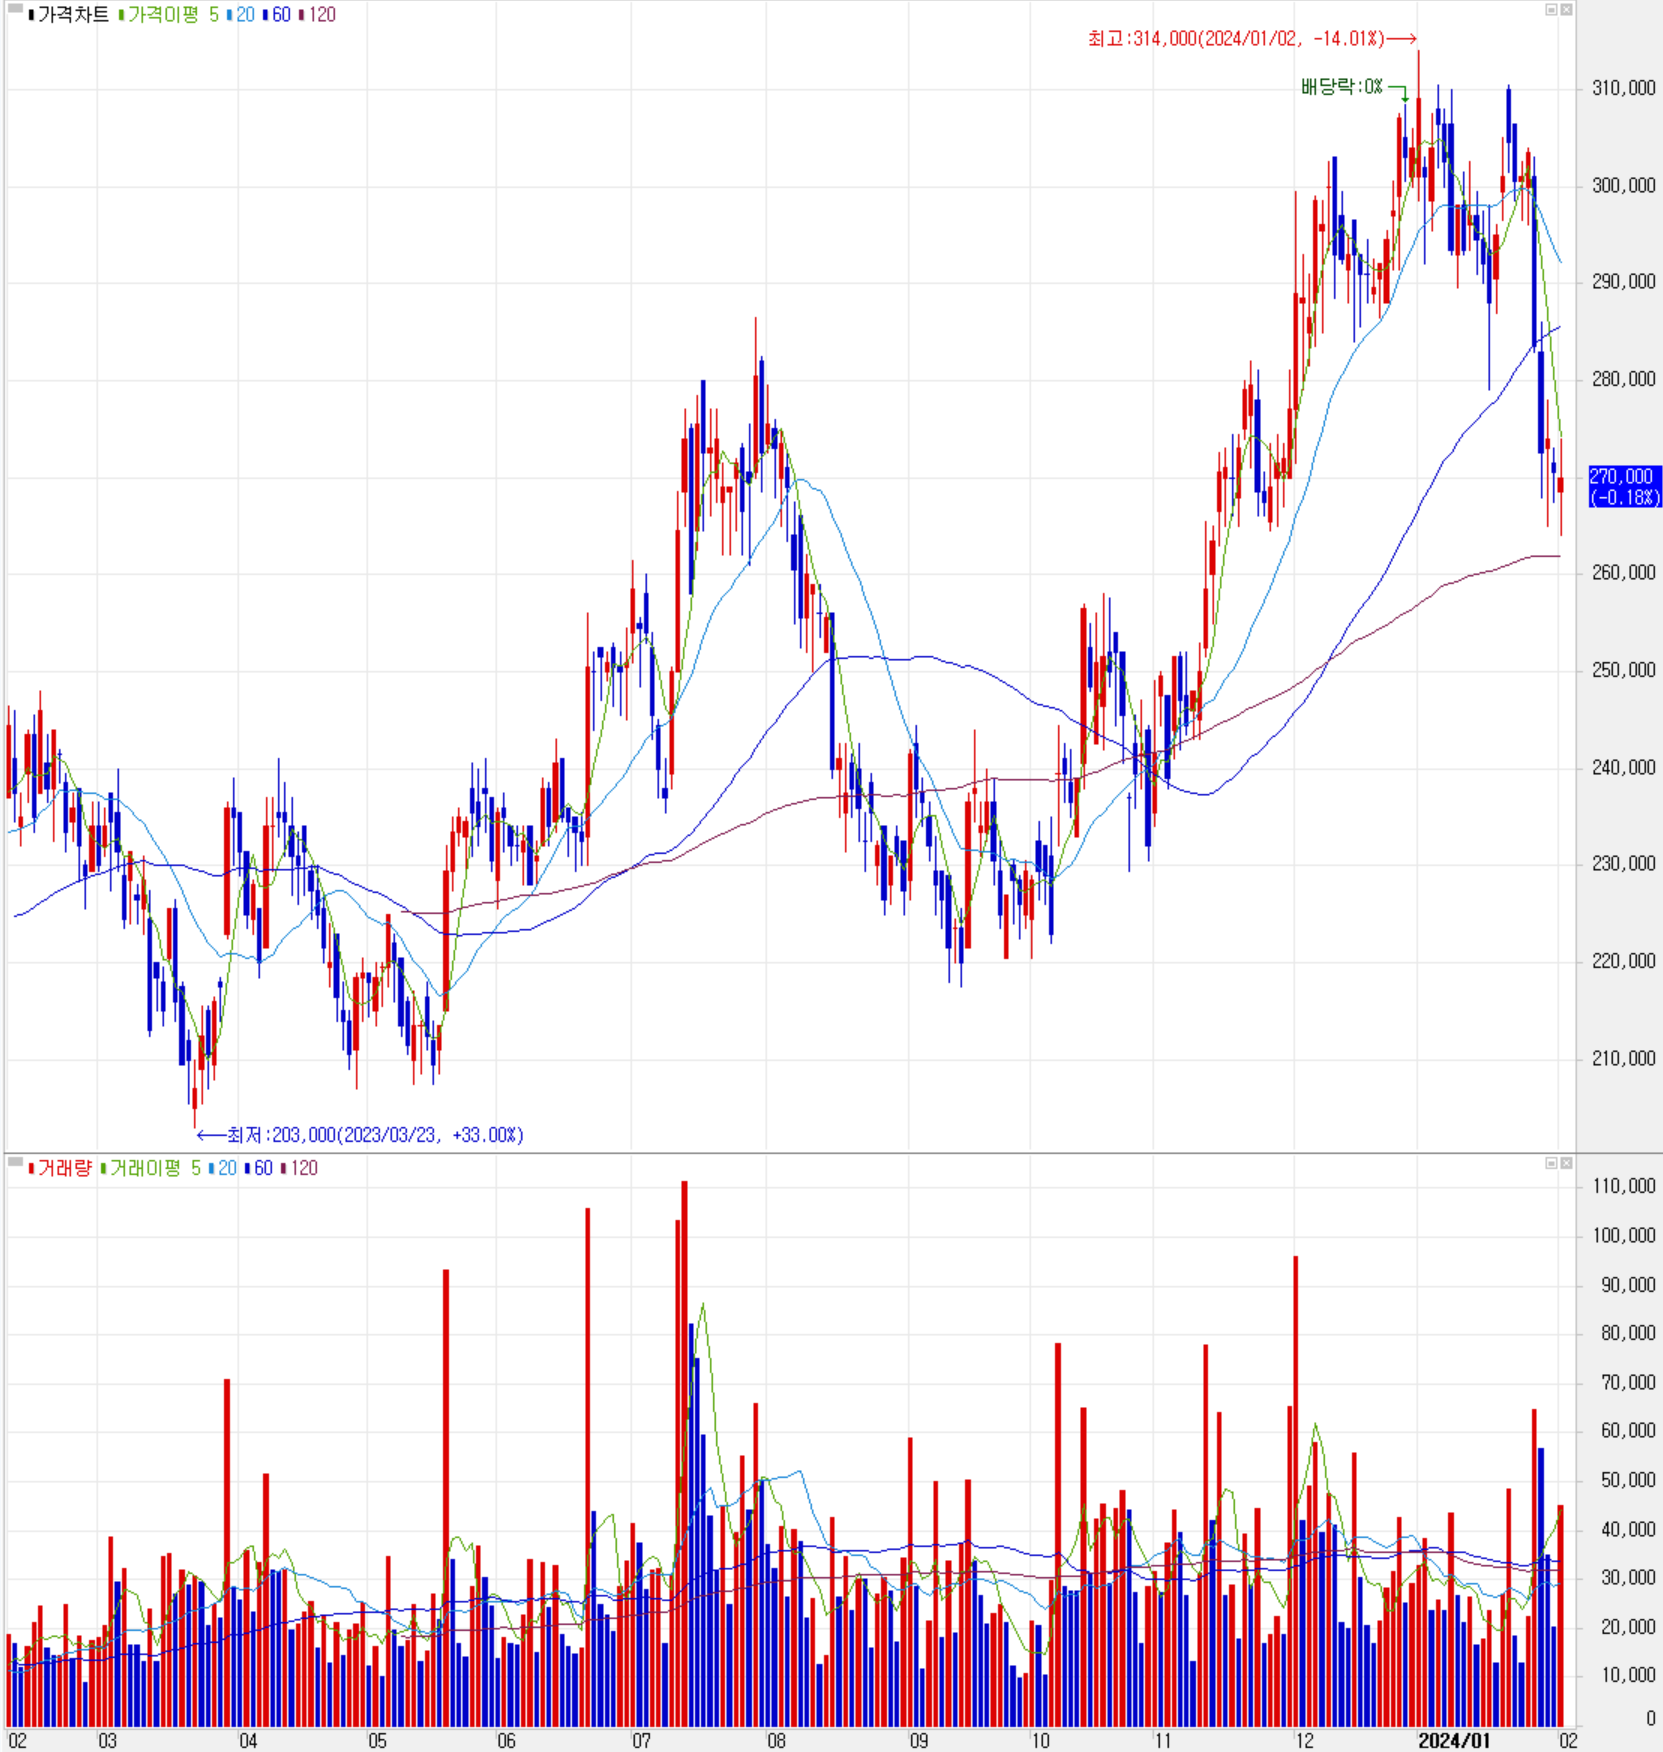Click the 110,000 volume axis label
The height and width of the screenshot is (1752, 1663).
point(1624,1187)
